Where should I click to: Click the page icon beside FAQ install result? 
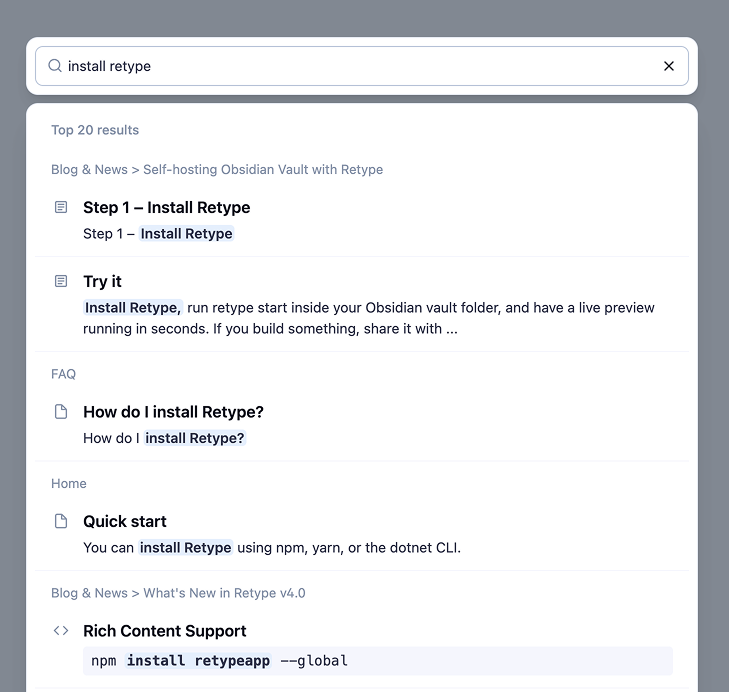pyautogui.click(x=61, y=411)
